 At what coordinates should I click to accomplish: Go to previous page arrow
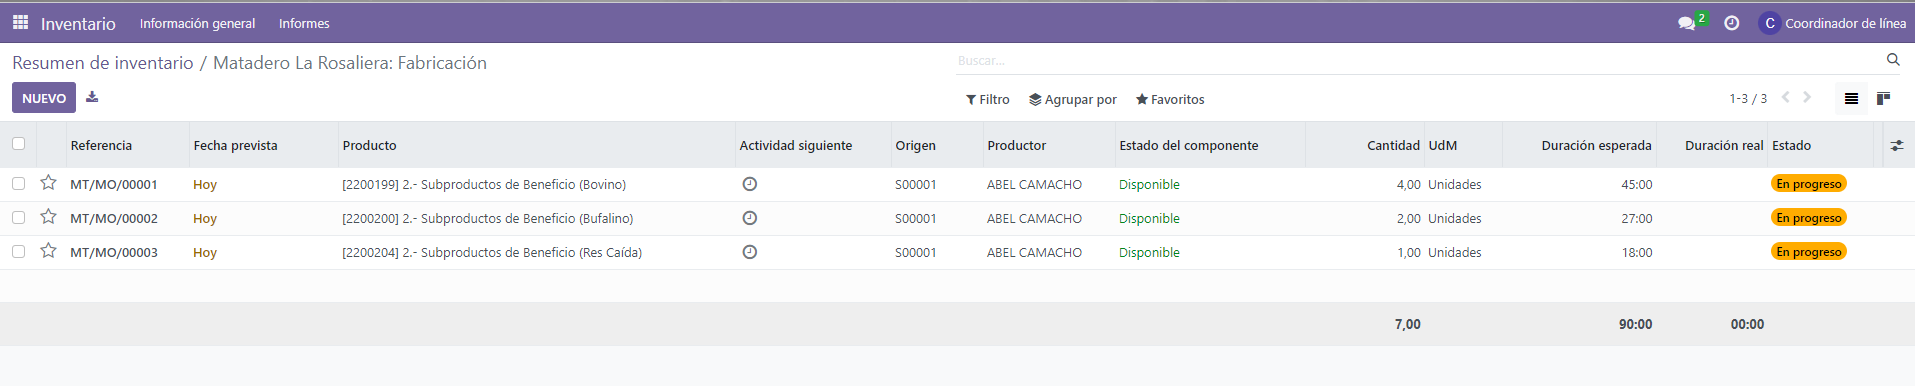click(x=1786, y=98)
